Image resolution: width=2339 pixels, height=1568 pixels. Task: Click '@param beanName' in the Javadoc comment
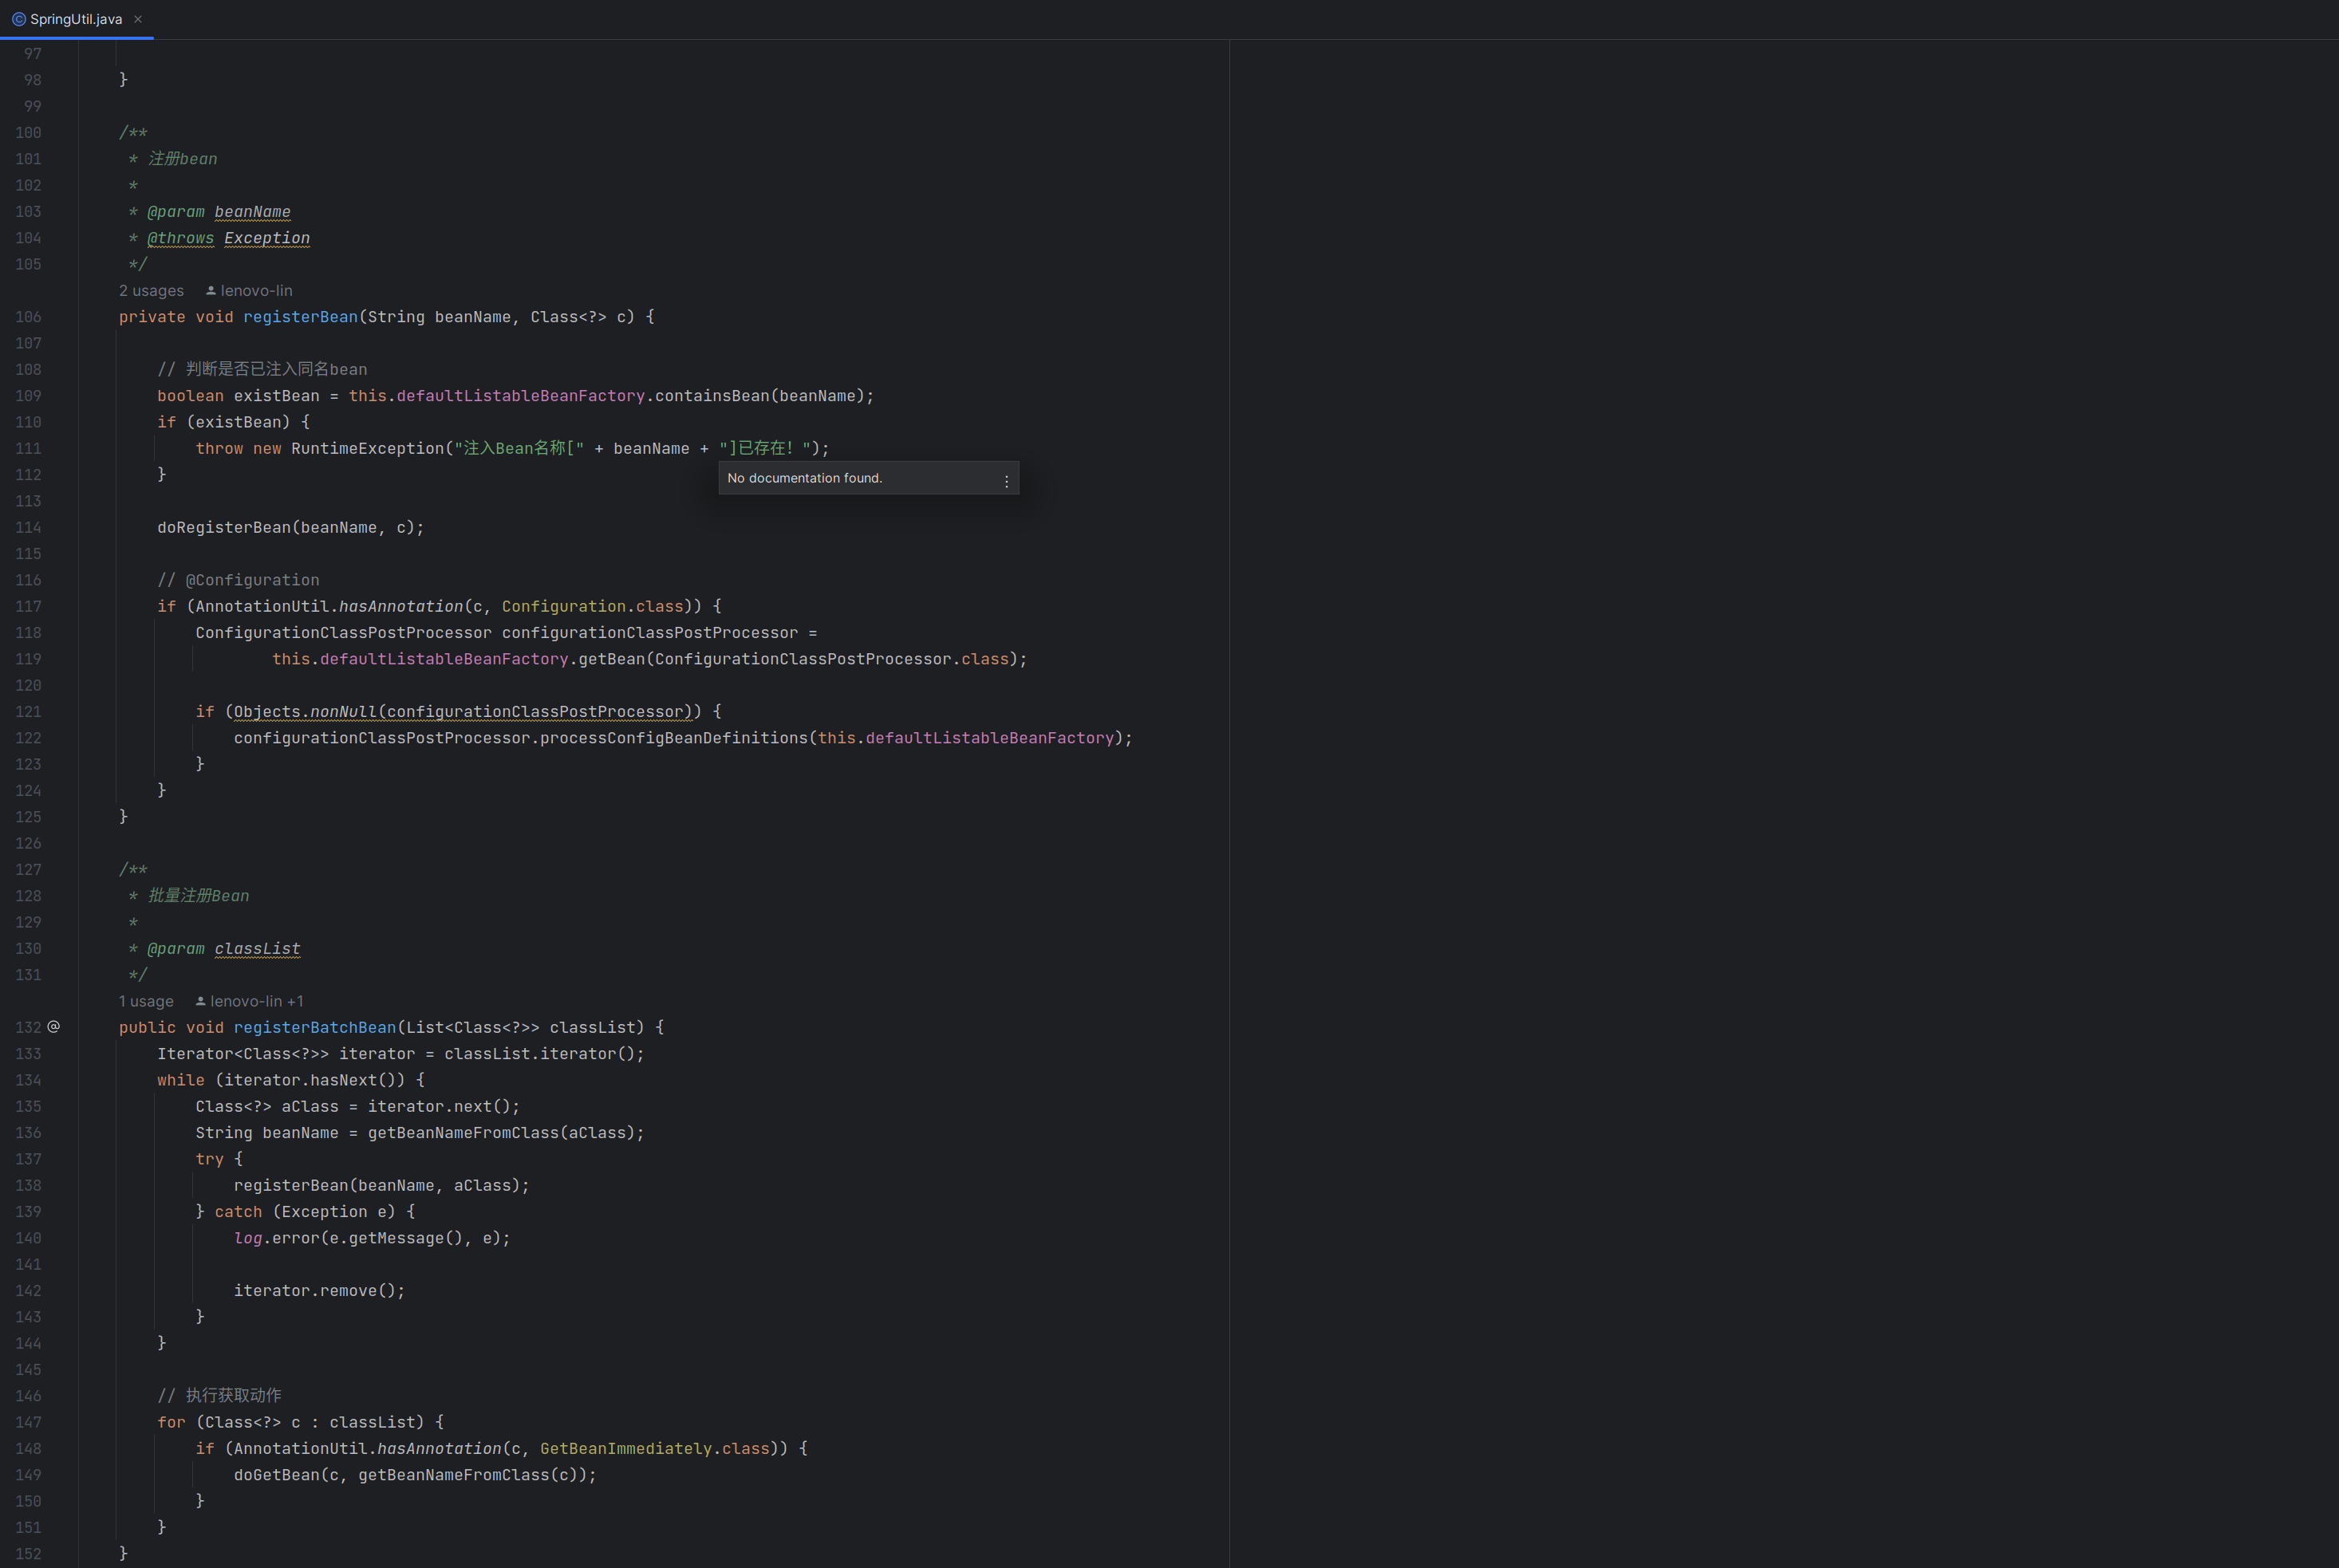[219, 212]
